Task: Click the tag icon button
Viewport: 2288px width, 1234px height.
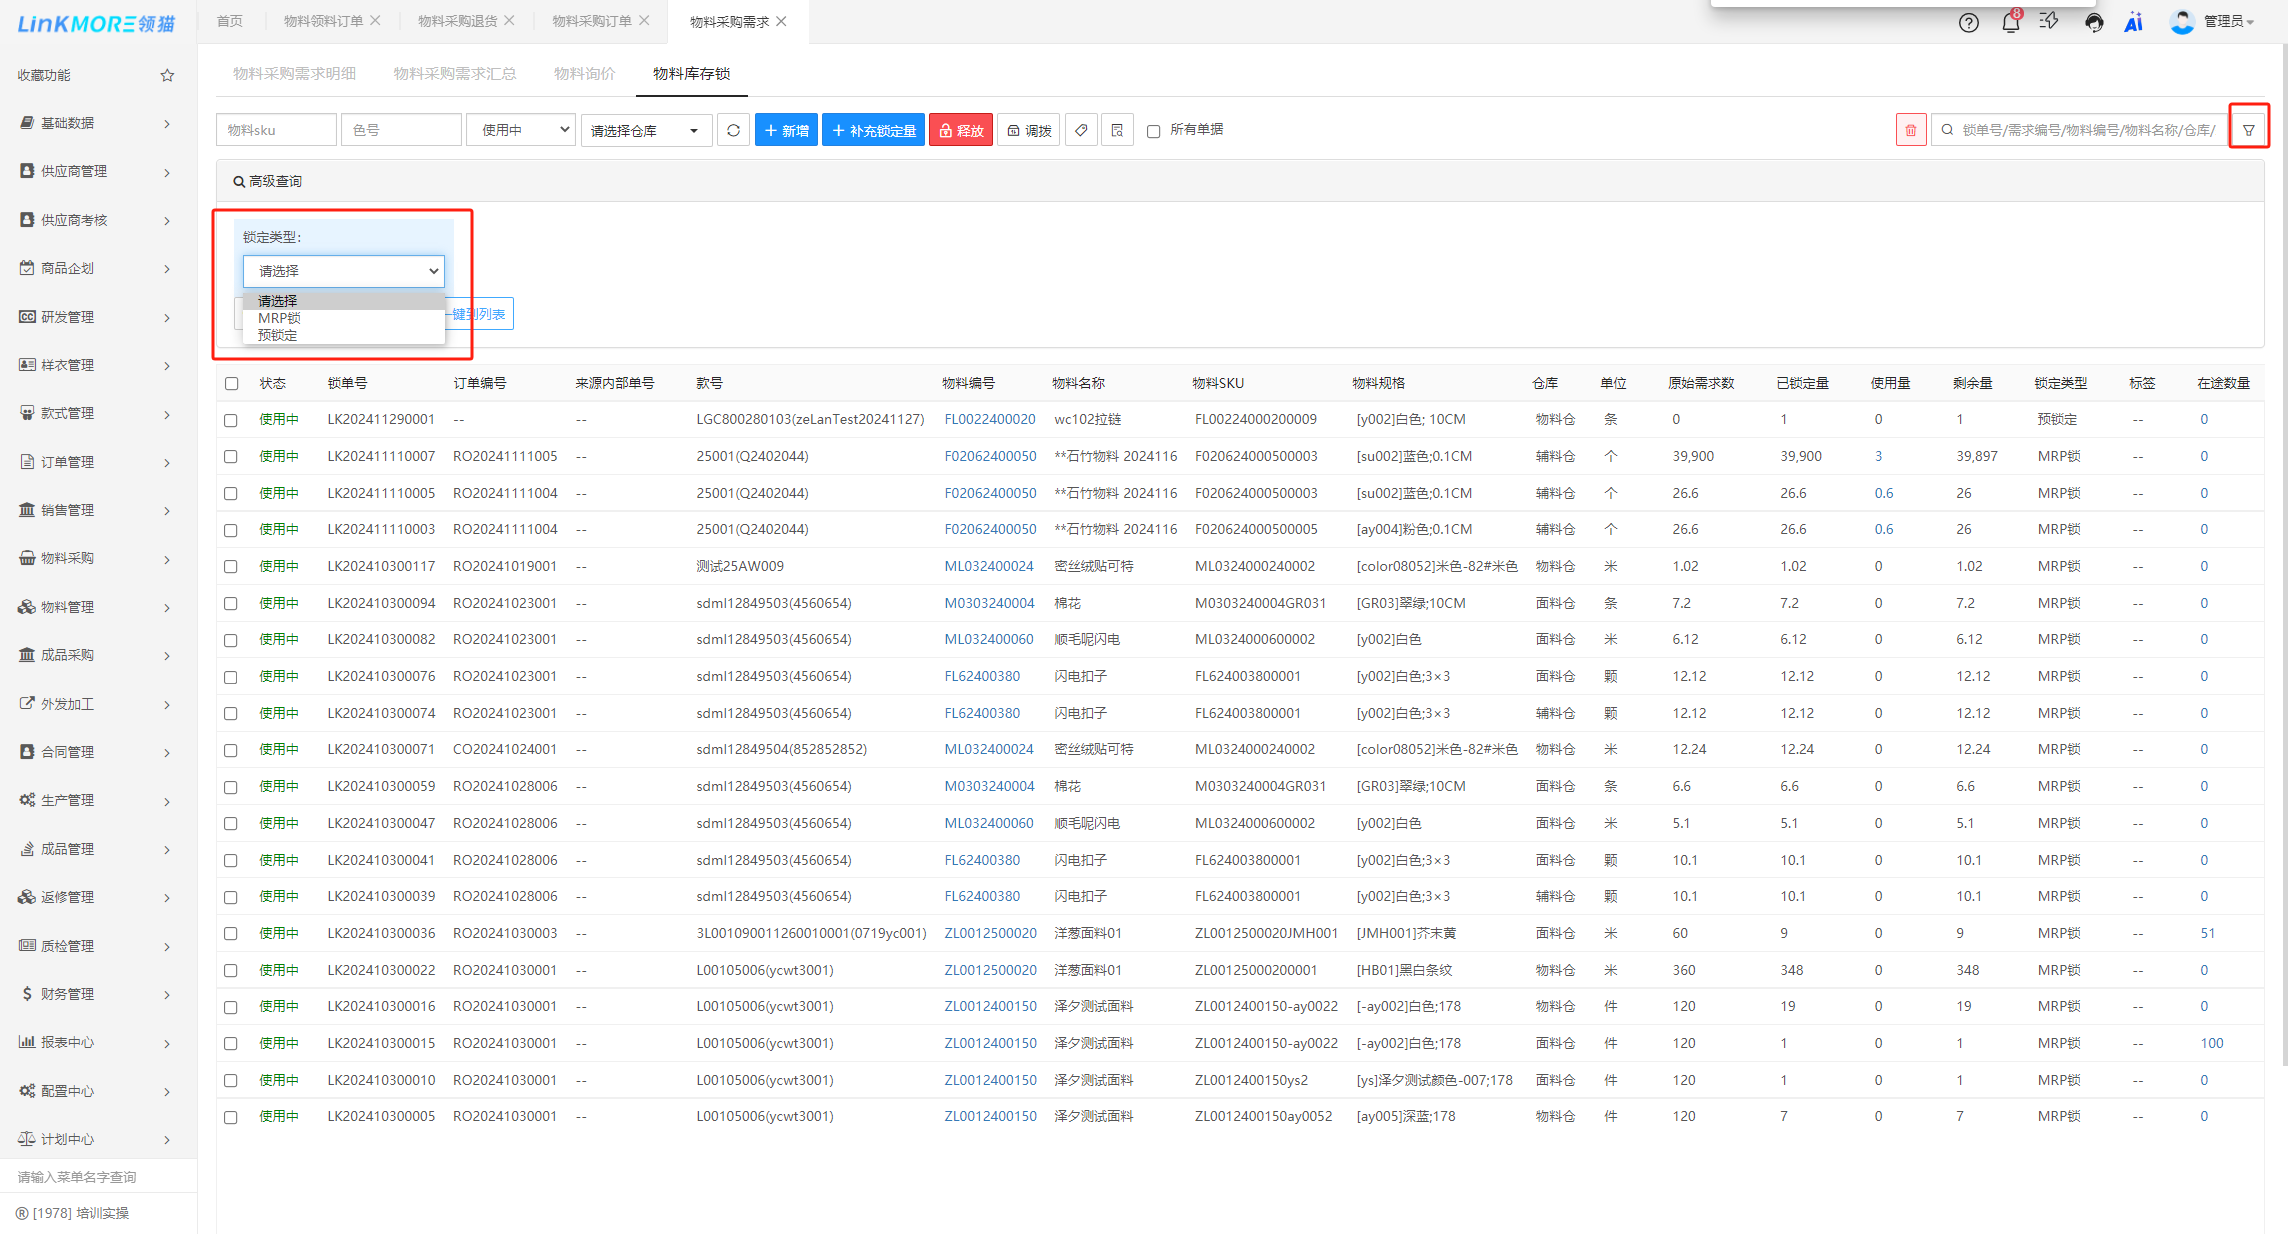Action: click(1081, 130)
